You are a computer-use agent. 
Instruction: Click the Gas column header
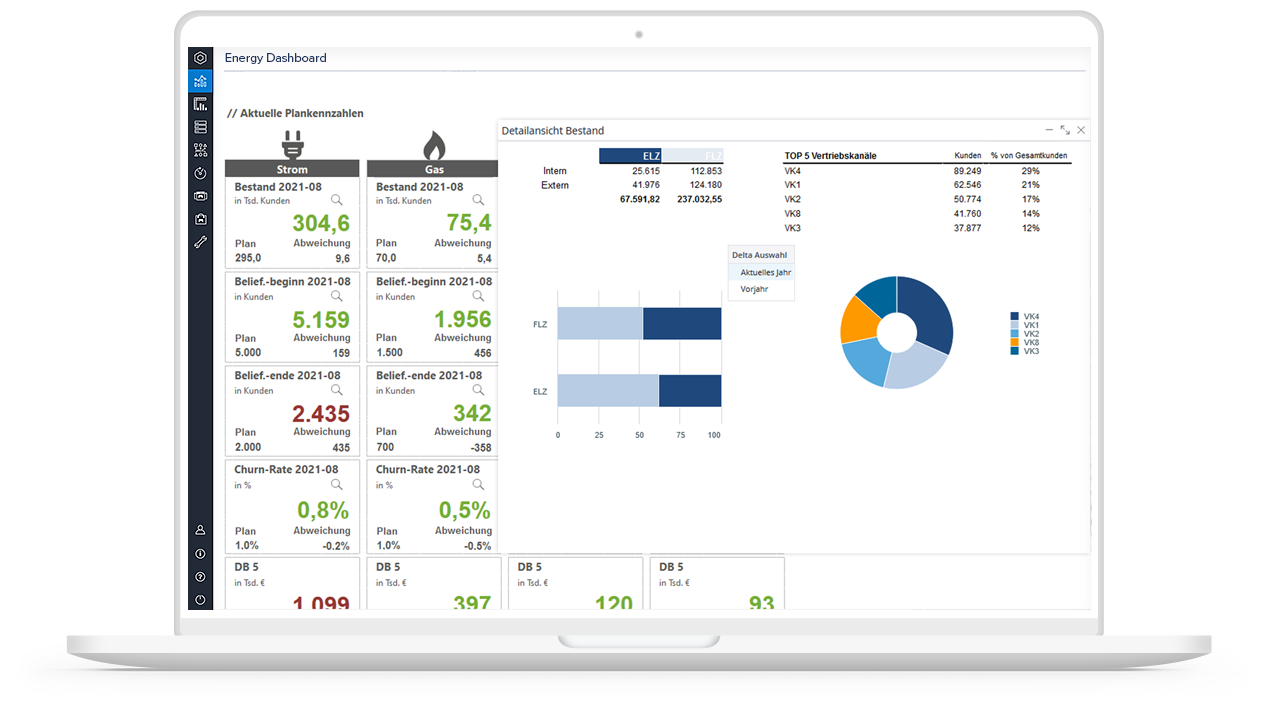point(434,169)
